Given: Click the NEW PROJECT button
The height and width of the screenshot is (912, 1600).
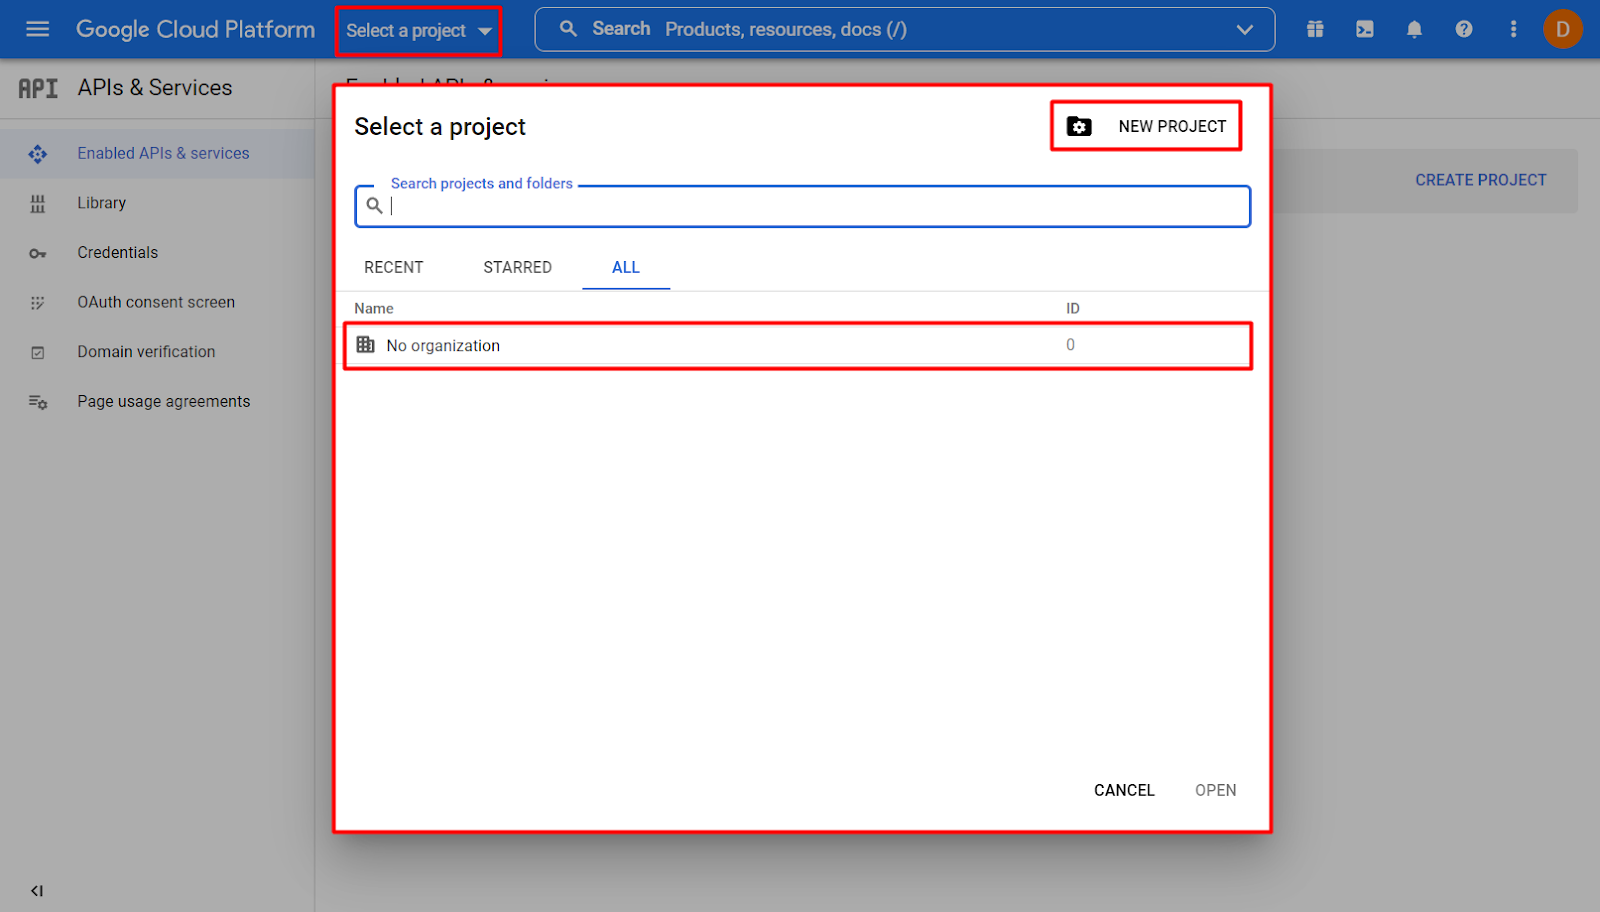Looking at the screenshot, I should [1146, 126].
